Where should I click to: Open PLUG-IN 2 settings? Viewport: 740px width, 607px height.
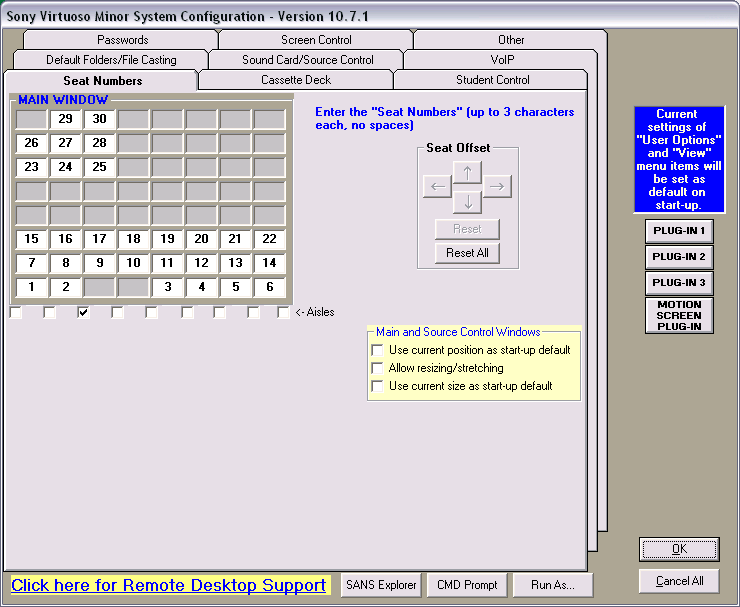[679, 257]
